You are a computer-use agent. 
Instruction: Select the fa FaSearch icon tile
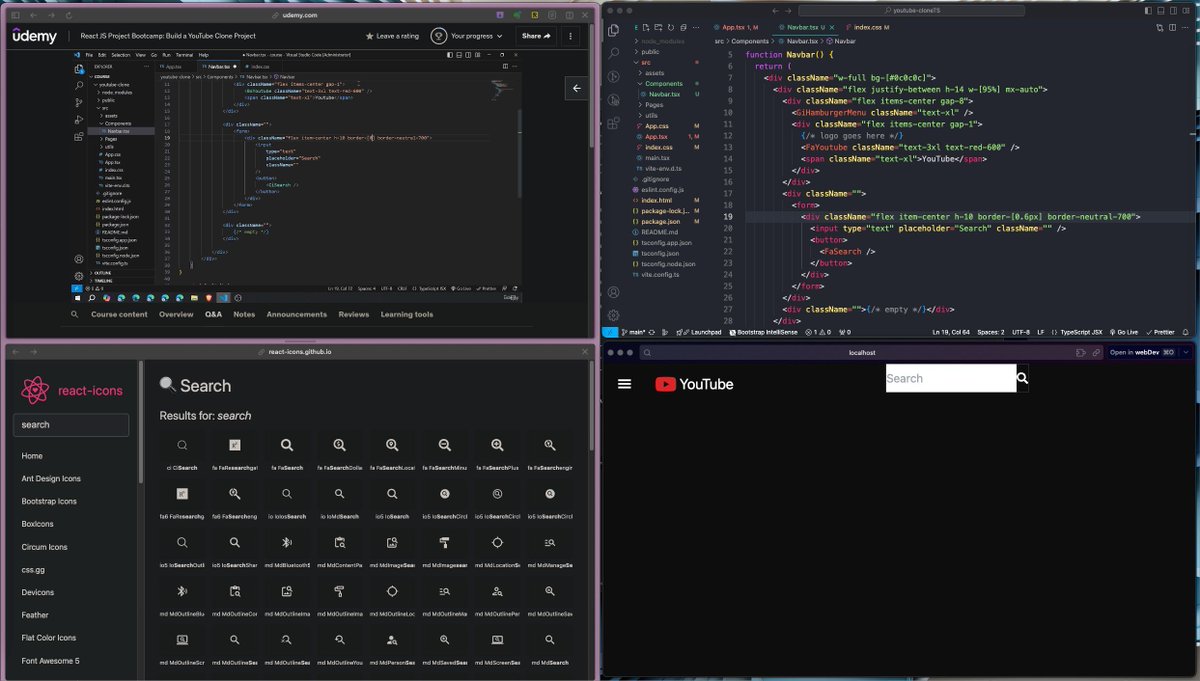click(286, 451)
